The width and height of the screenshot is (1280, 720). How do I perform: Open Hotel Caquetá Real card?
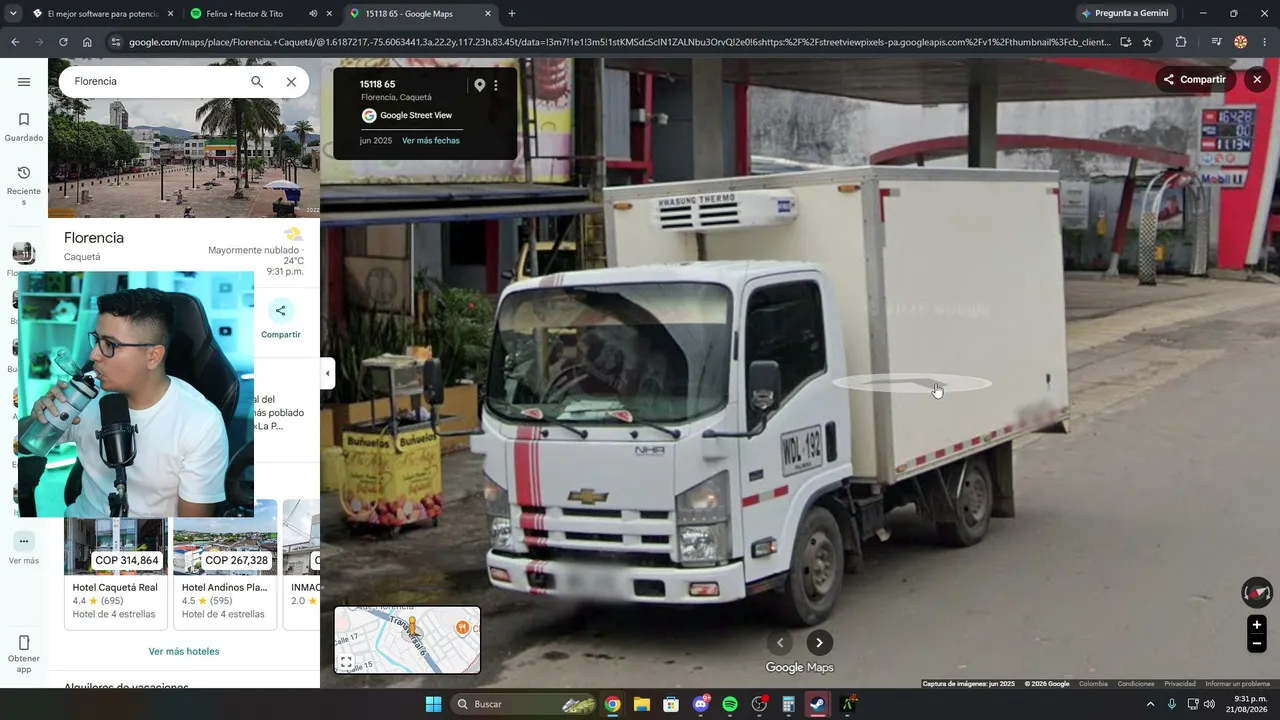click(116, 565)
